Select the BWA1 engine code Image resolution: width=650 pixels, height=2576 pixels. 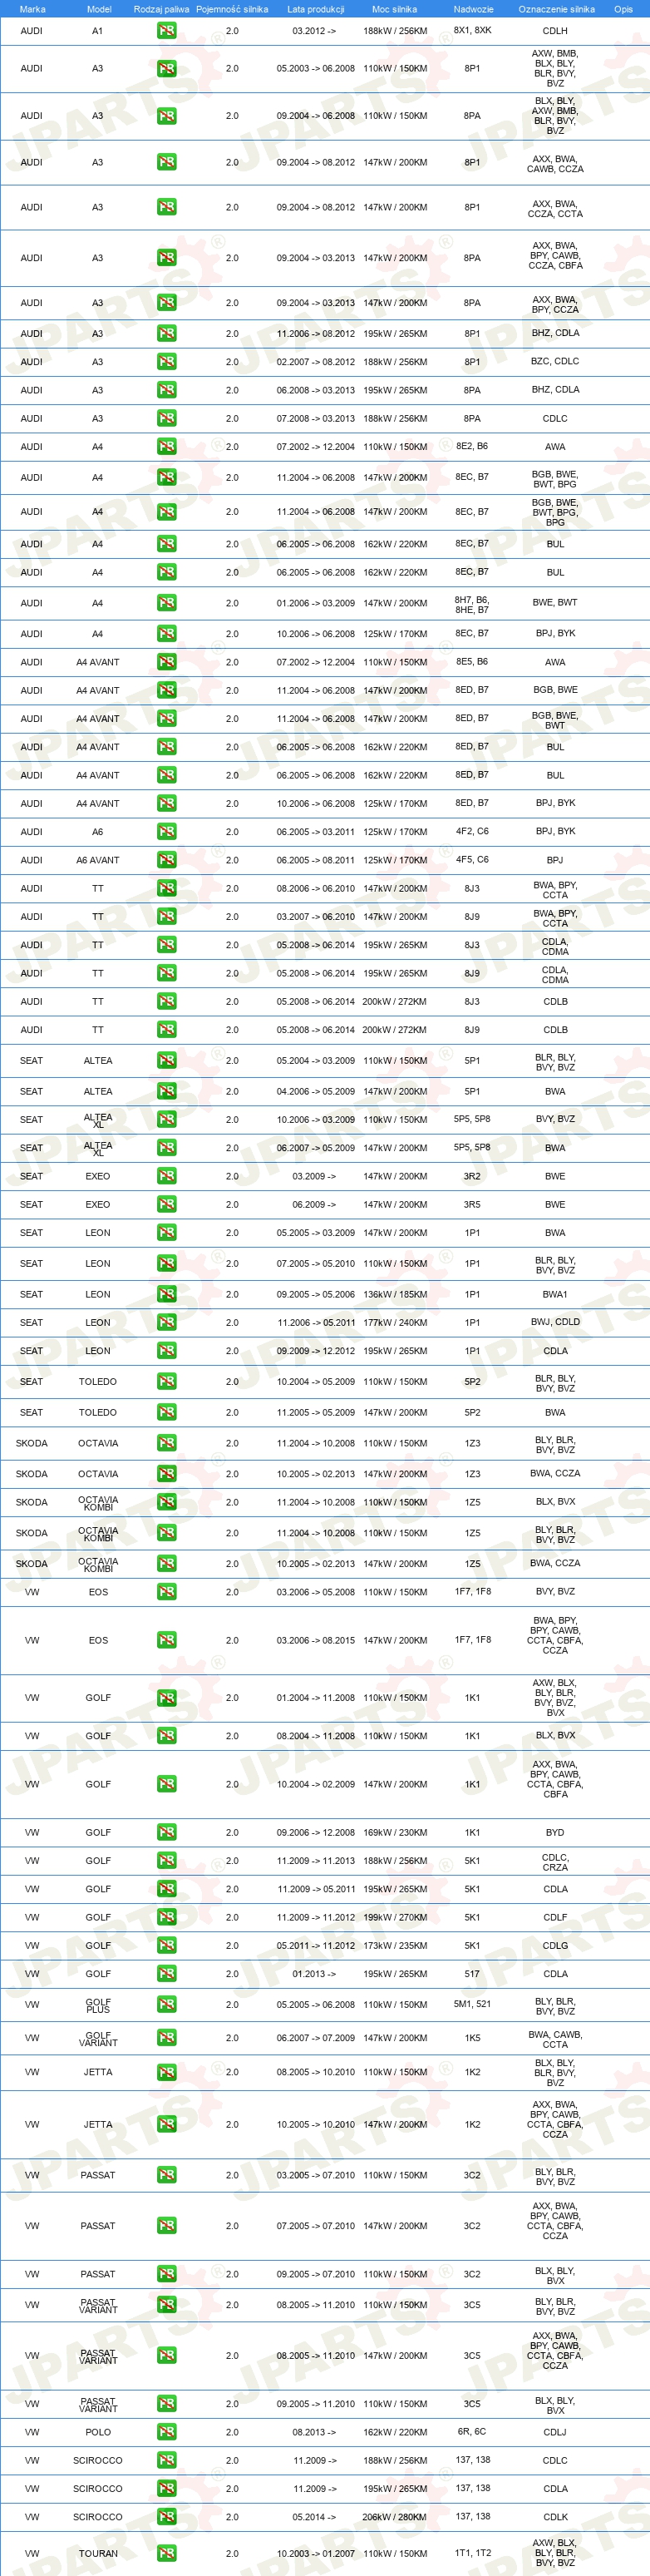555,1294
